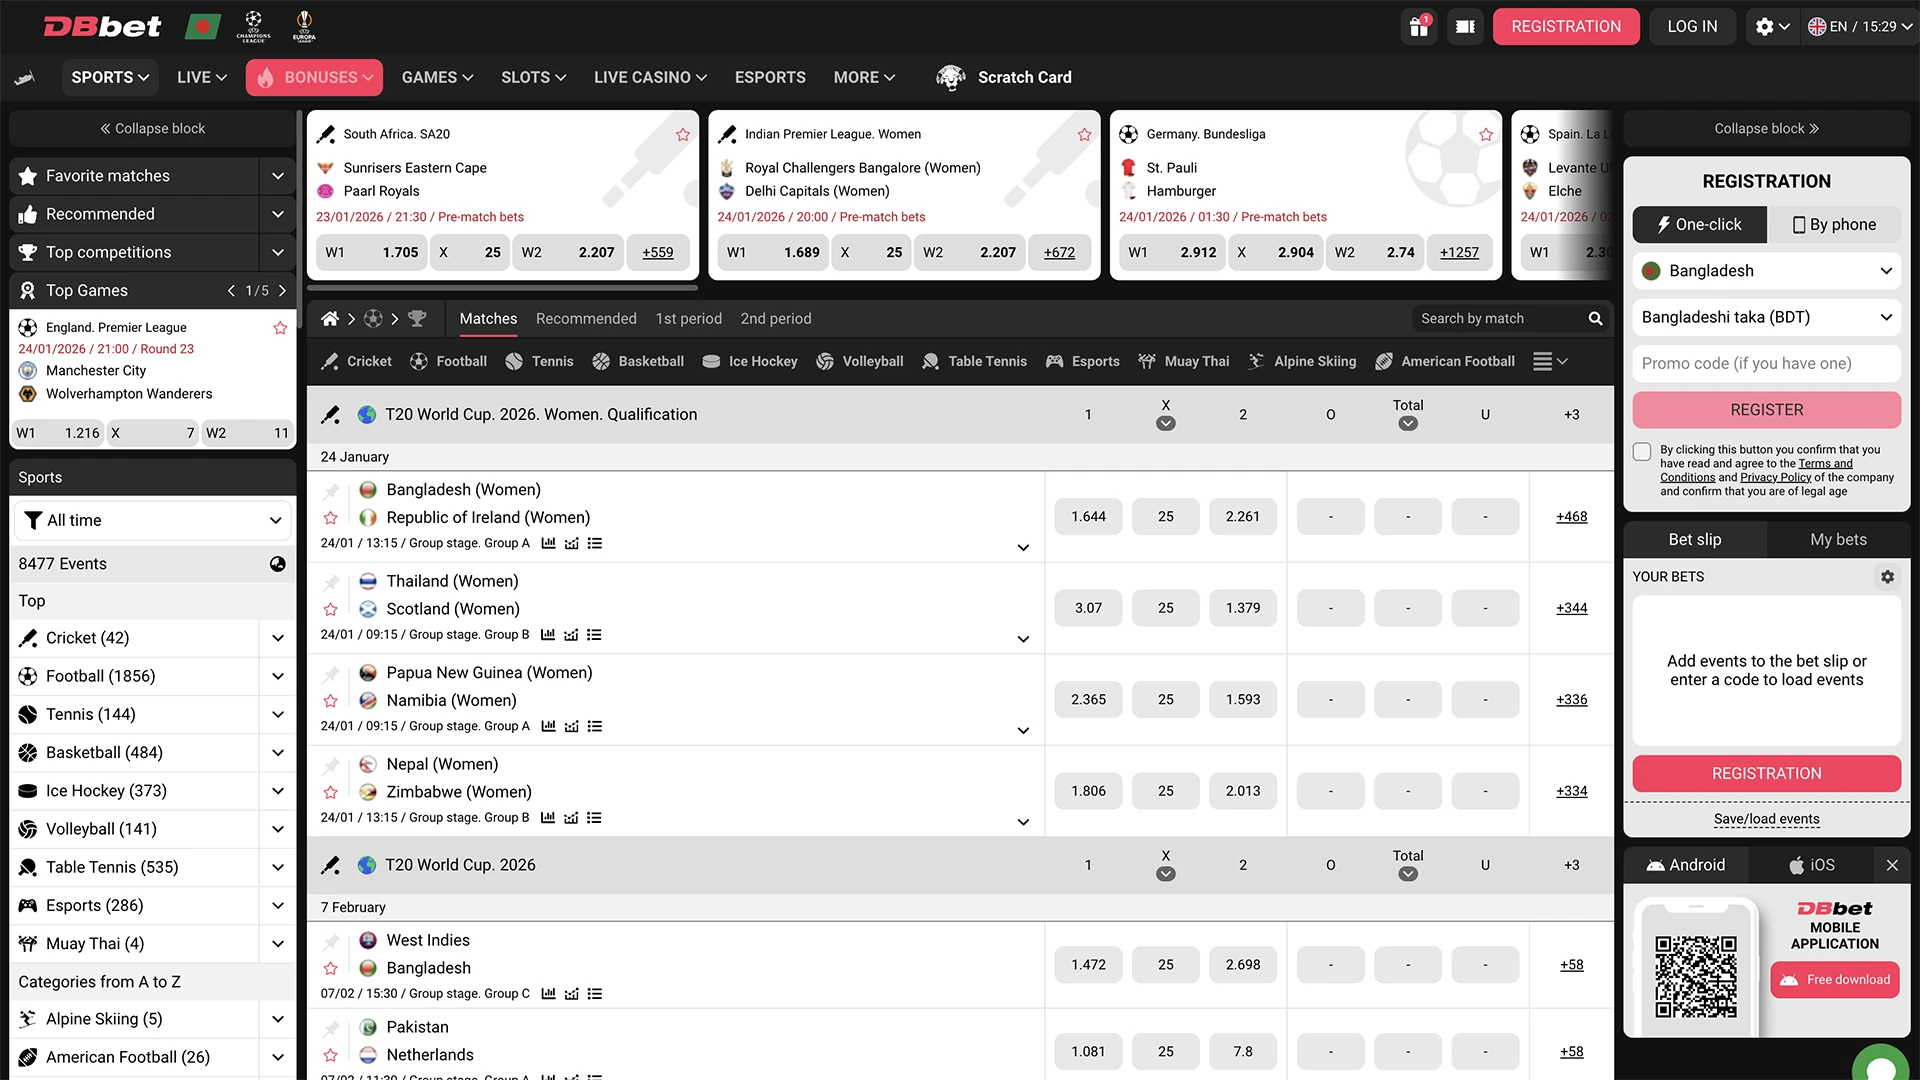Screen dimensions: 1920x1080
Task: Open statistics chart icon for Thailand match
Action: (548, 634)
